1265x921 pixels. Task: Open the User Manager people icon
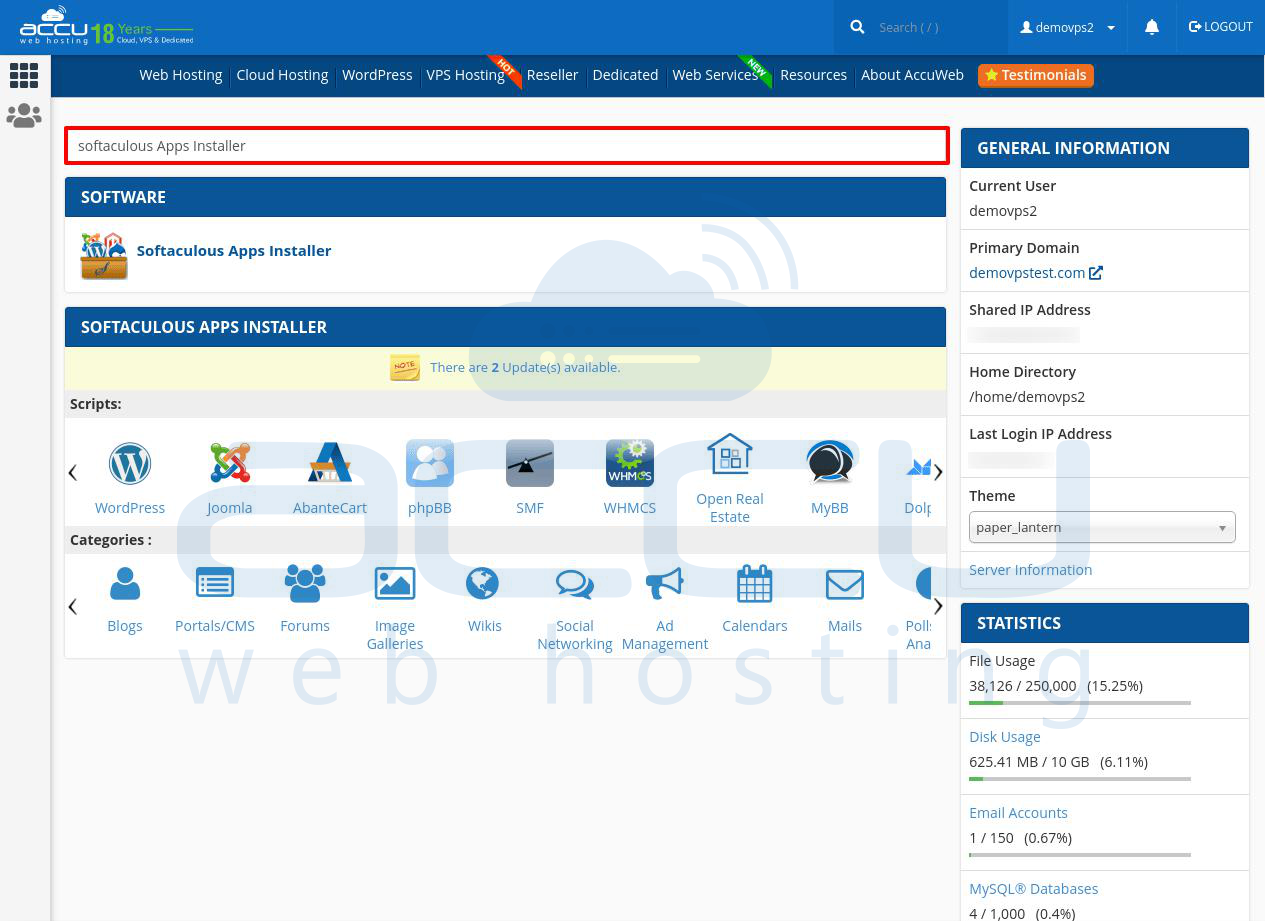pos(24,116)
